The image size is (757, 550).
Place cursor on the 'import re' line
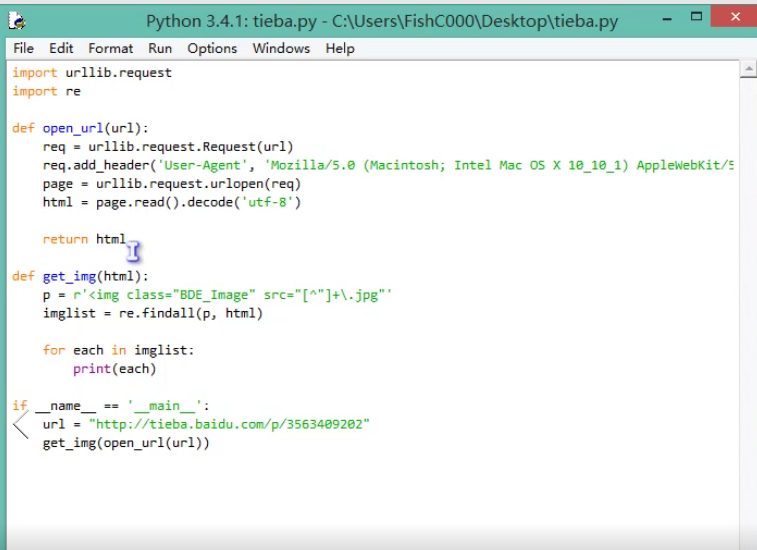[x=46, y=91]
